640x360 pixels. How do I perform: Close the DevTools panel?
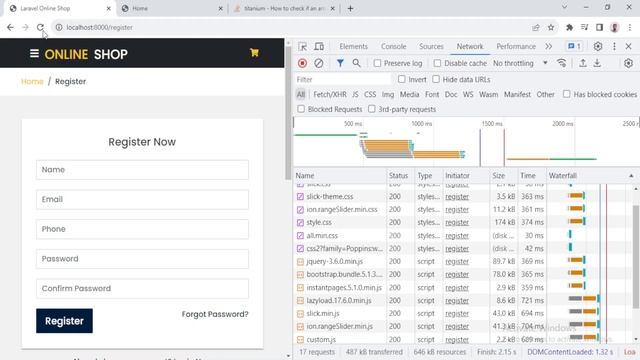tap(629, 47)
